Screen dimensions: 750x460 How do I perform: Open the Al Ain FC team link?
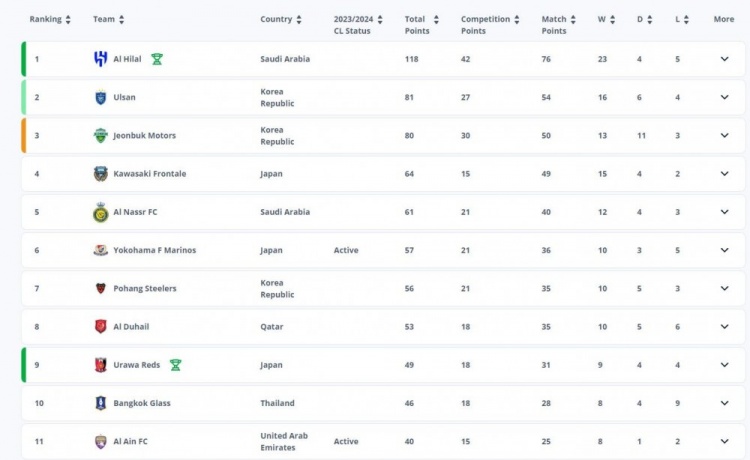(x=132, y=441)
